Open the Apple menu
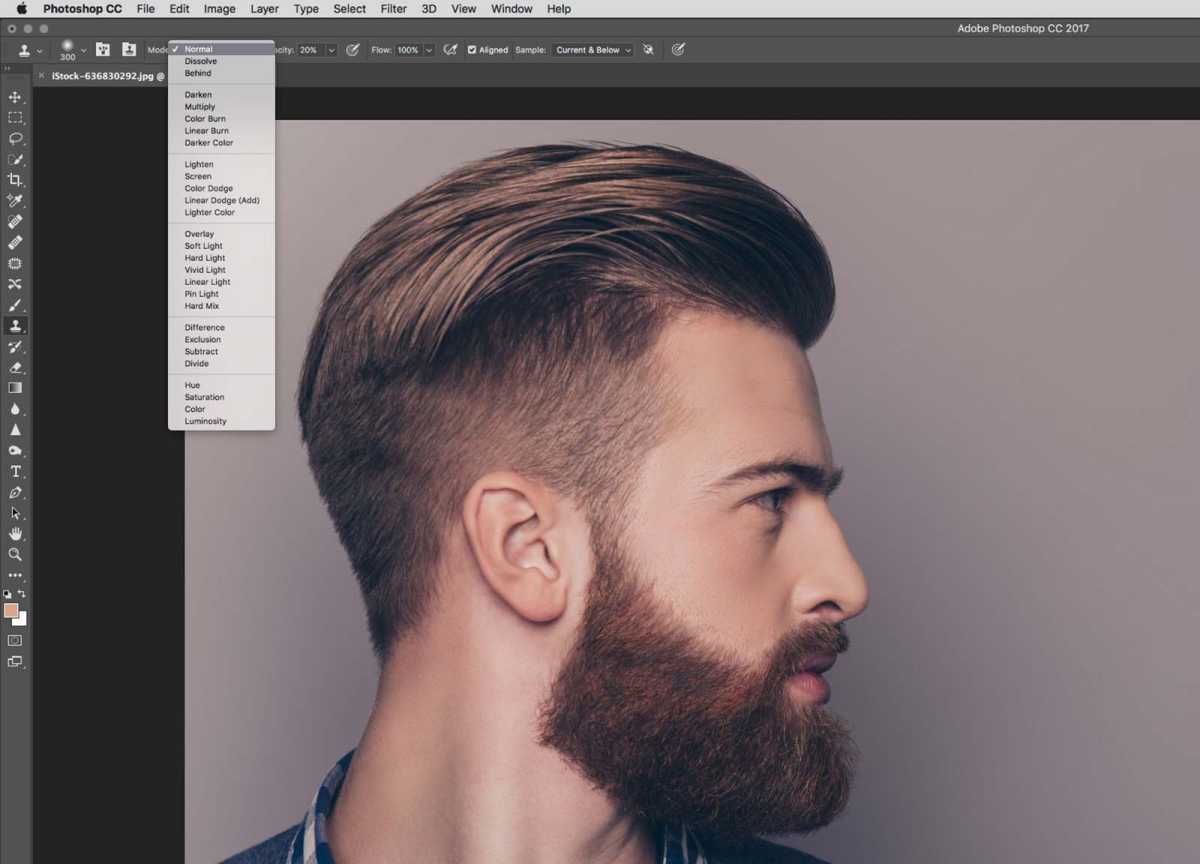 pyautogui.click(x=21, y=9)
